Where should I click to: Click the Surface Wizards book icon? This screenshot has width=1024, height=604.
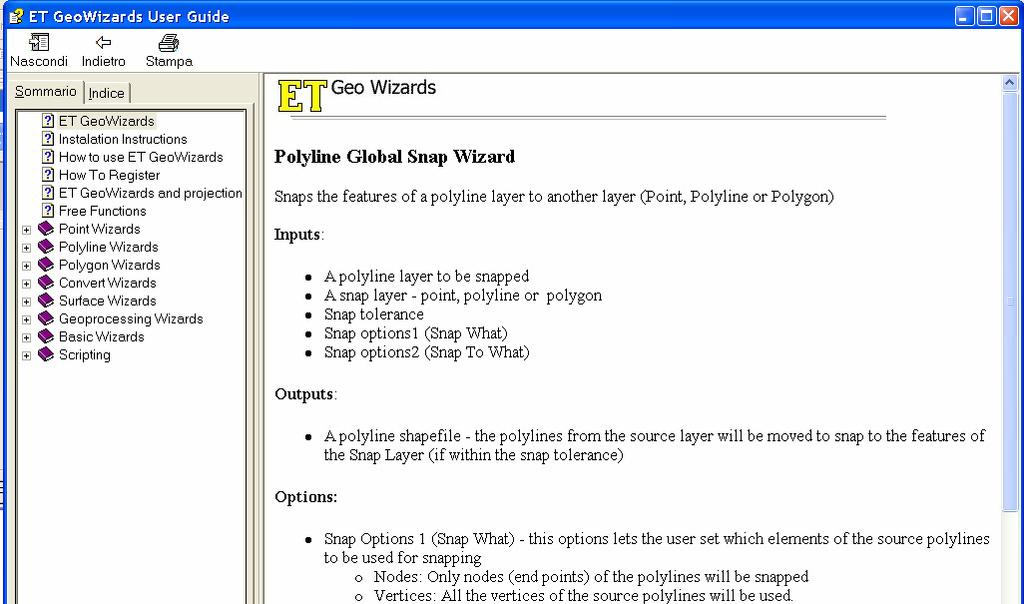click(46, 300)
